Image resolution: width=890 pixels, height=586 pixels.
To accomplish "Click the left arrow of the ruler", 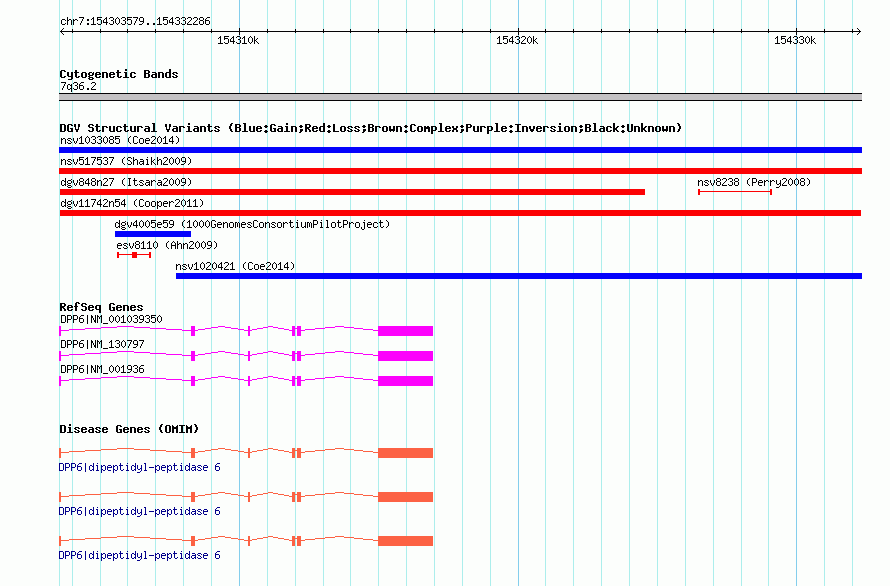I will coord(63,31).
